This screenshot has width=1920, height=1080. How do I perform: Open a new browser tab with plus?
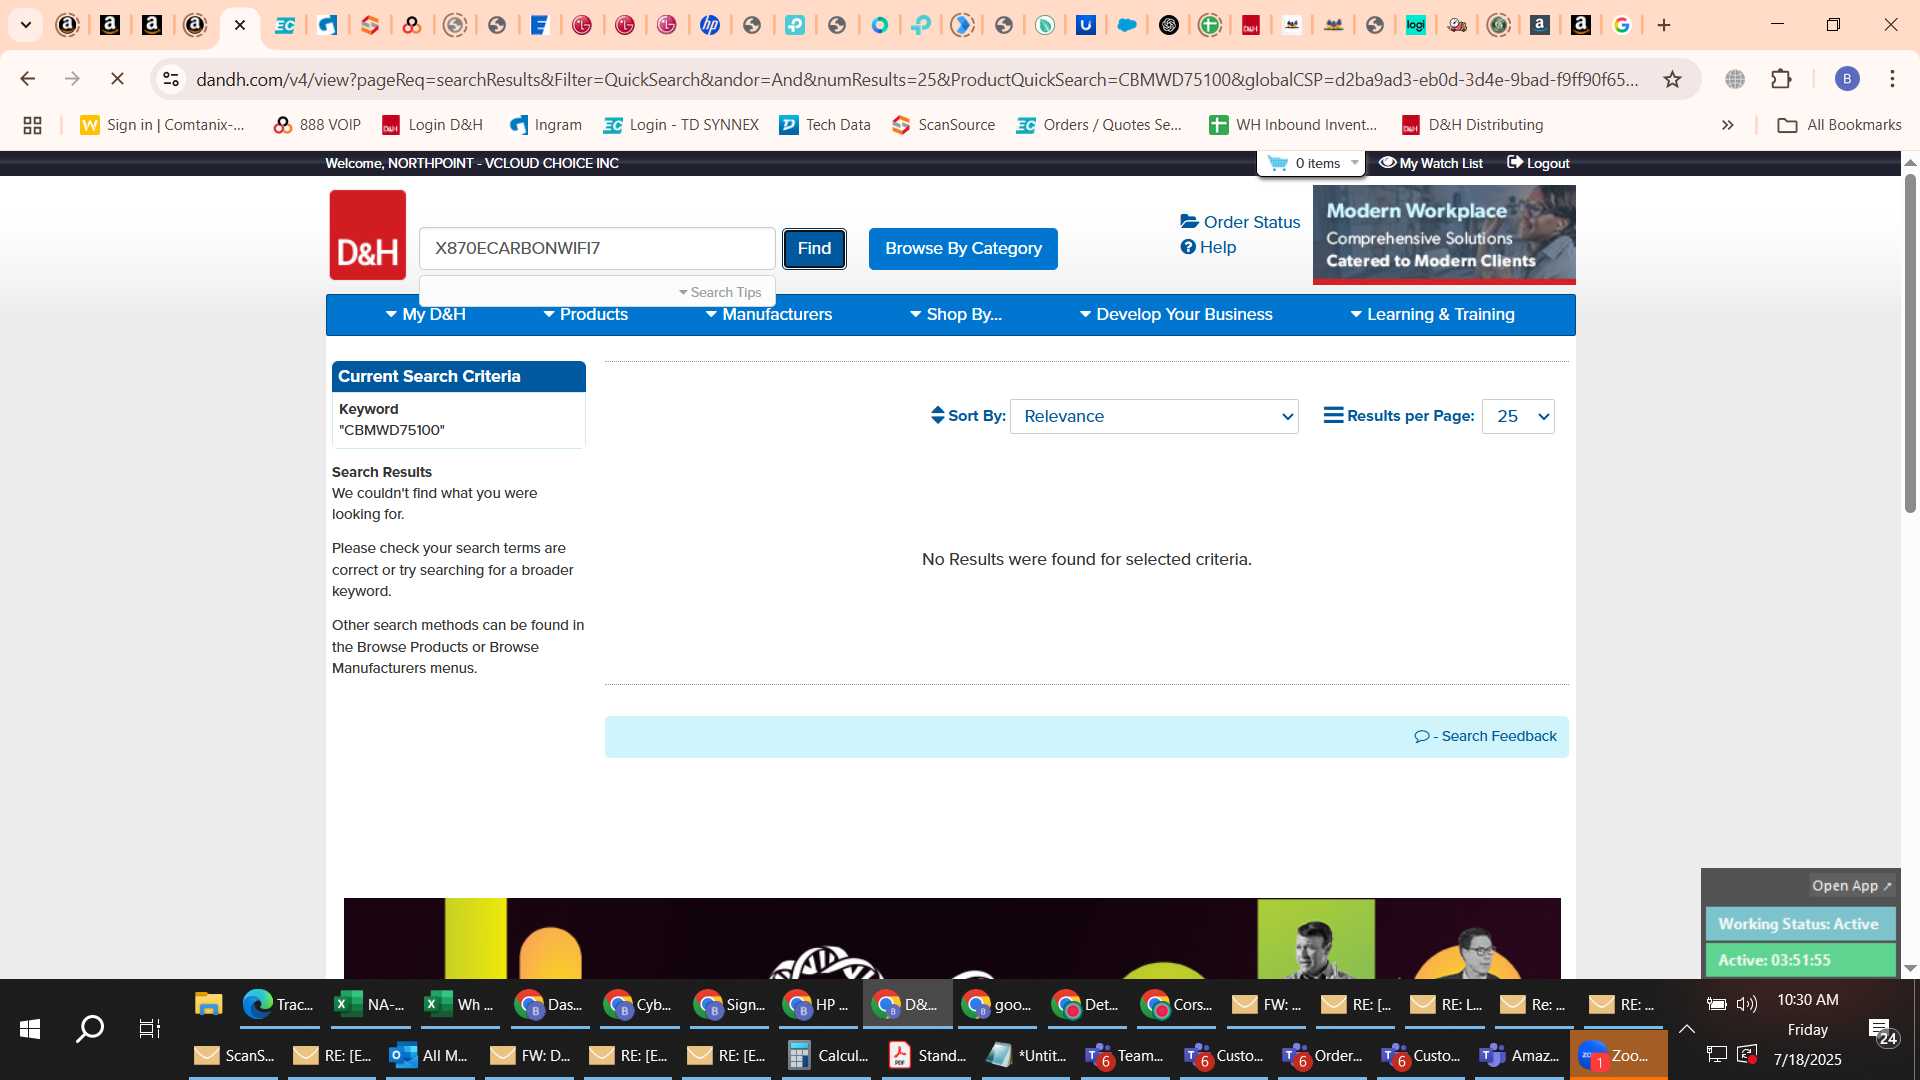click(x=1664, y=25)
